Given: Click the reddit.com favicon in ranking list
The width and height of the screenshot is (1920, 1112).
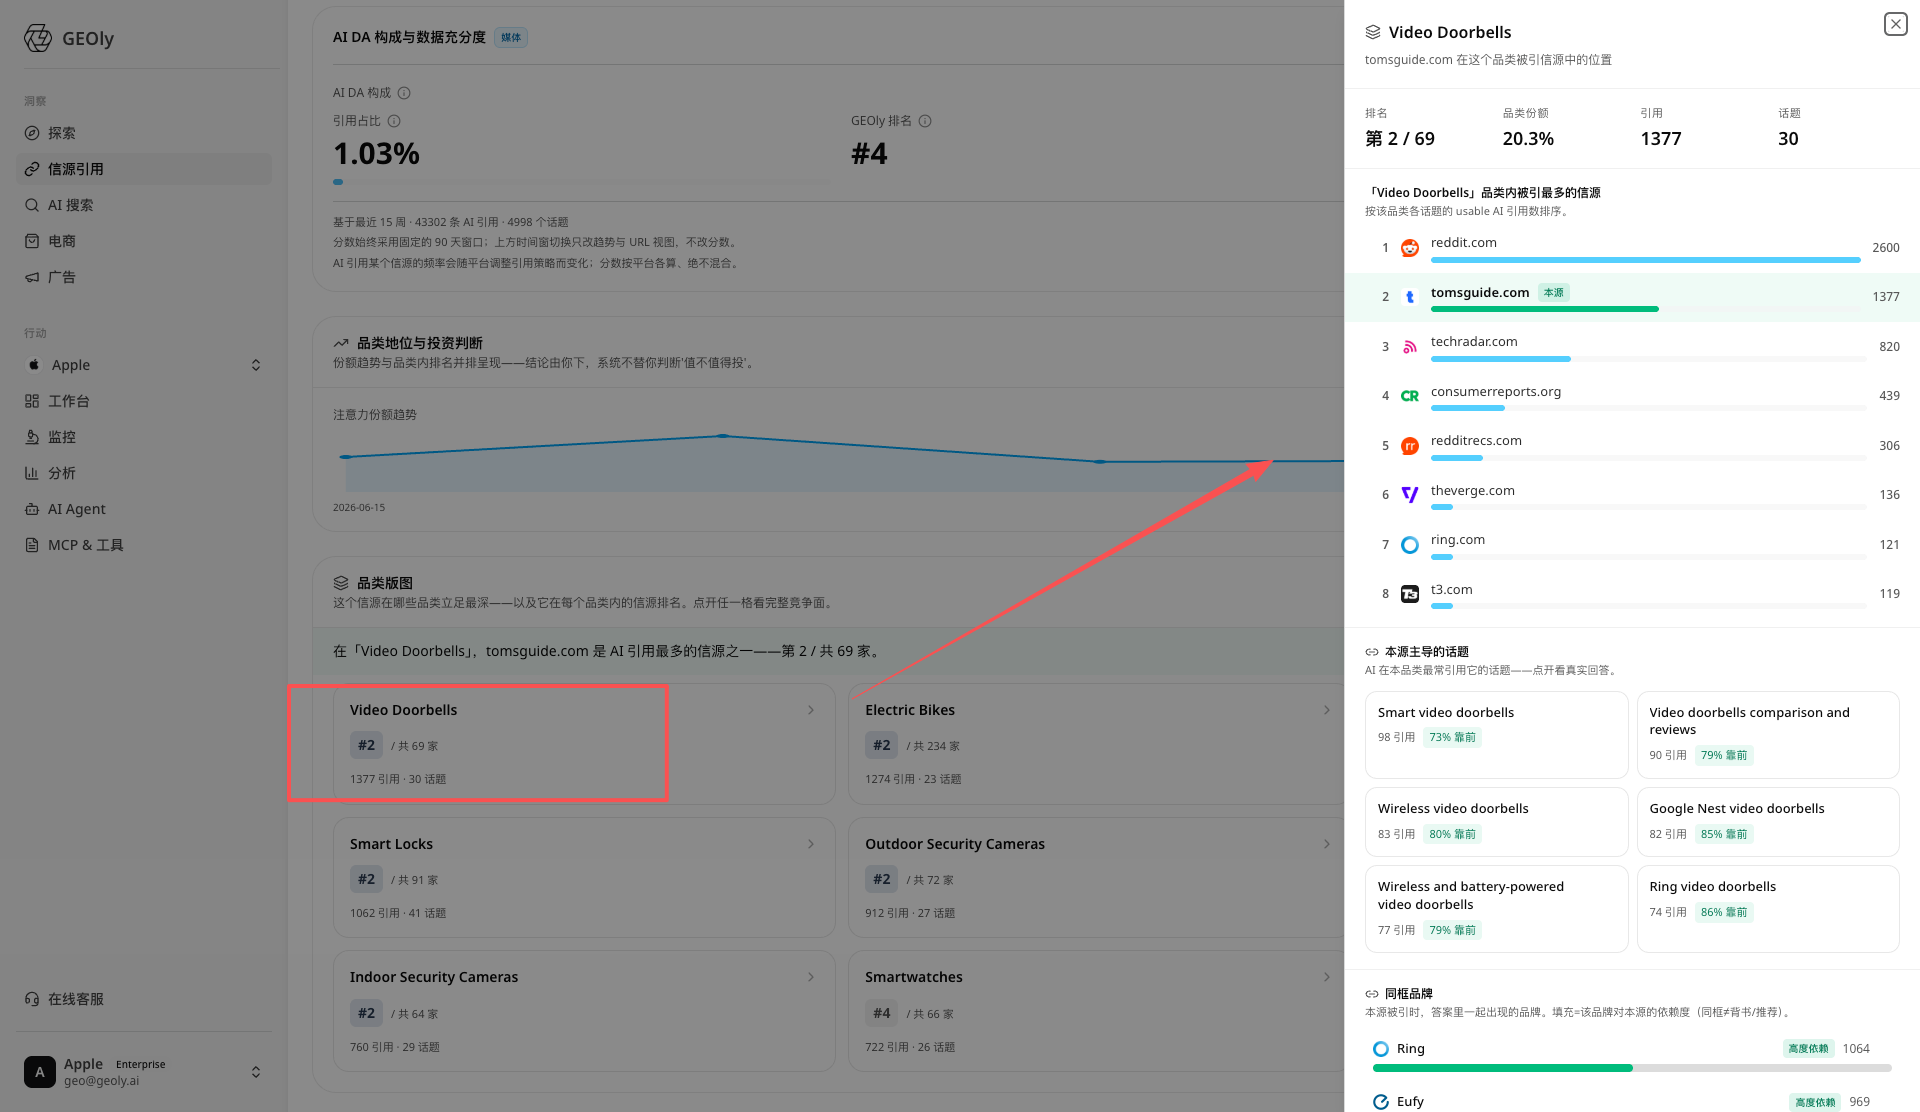Looking at the screenshot, I should 1410,248.
